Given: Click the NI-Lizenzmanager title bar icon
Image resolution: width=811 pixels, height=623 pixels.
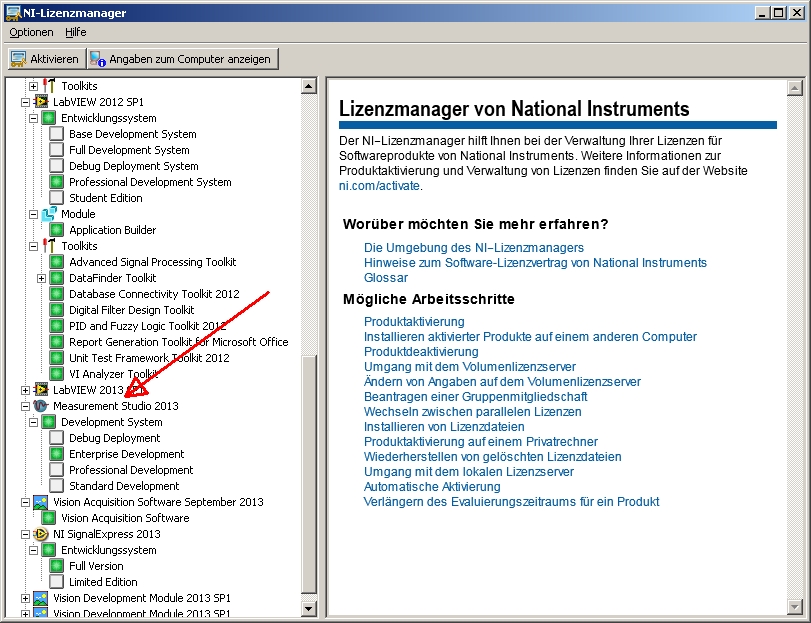Looking at the screenshot, I should (13, 13).
